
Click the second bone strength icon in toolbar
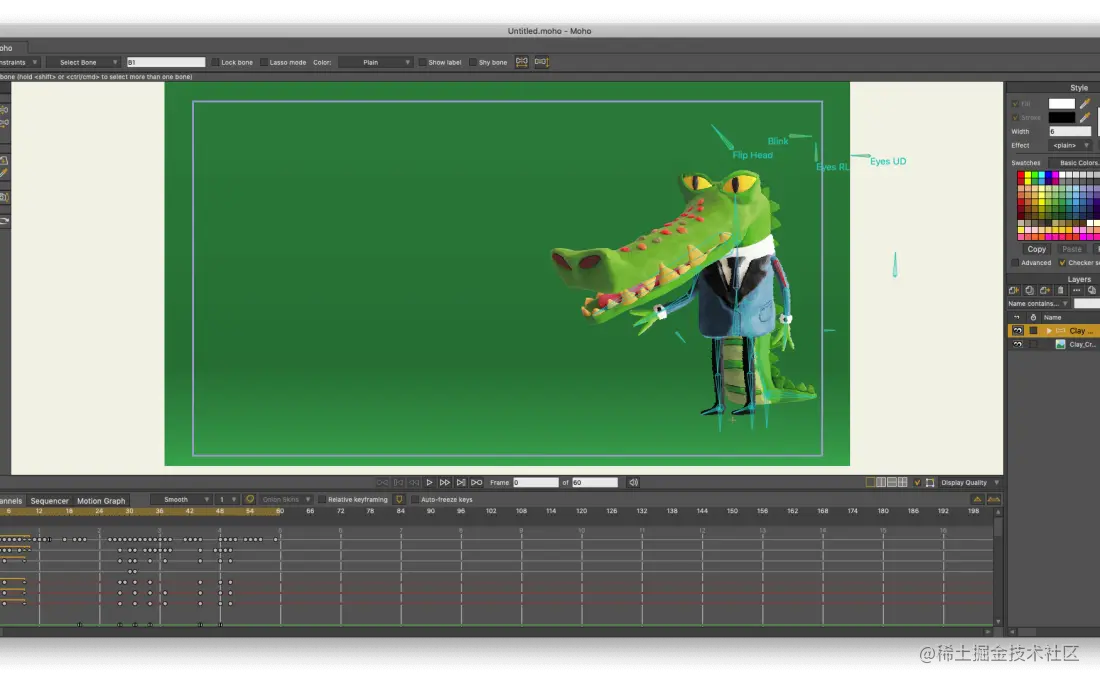point(541,62)
